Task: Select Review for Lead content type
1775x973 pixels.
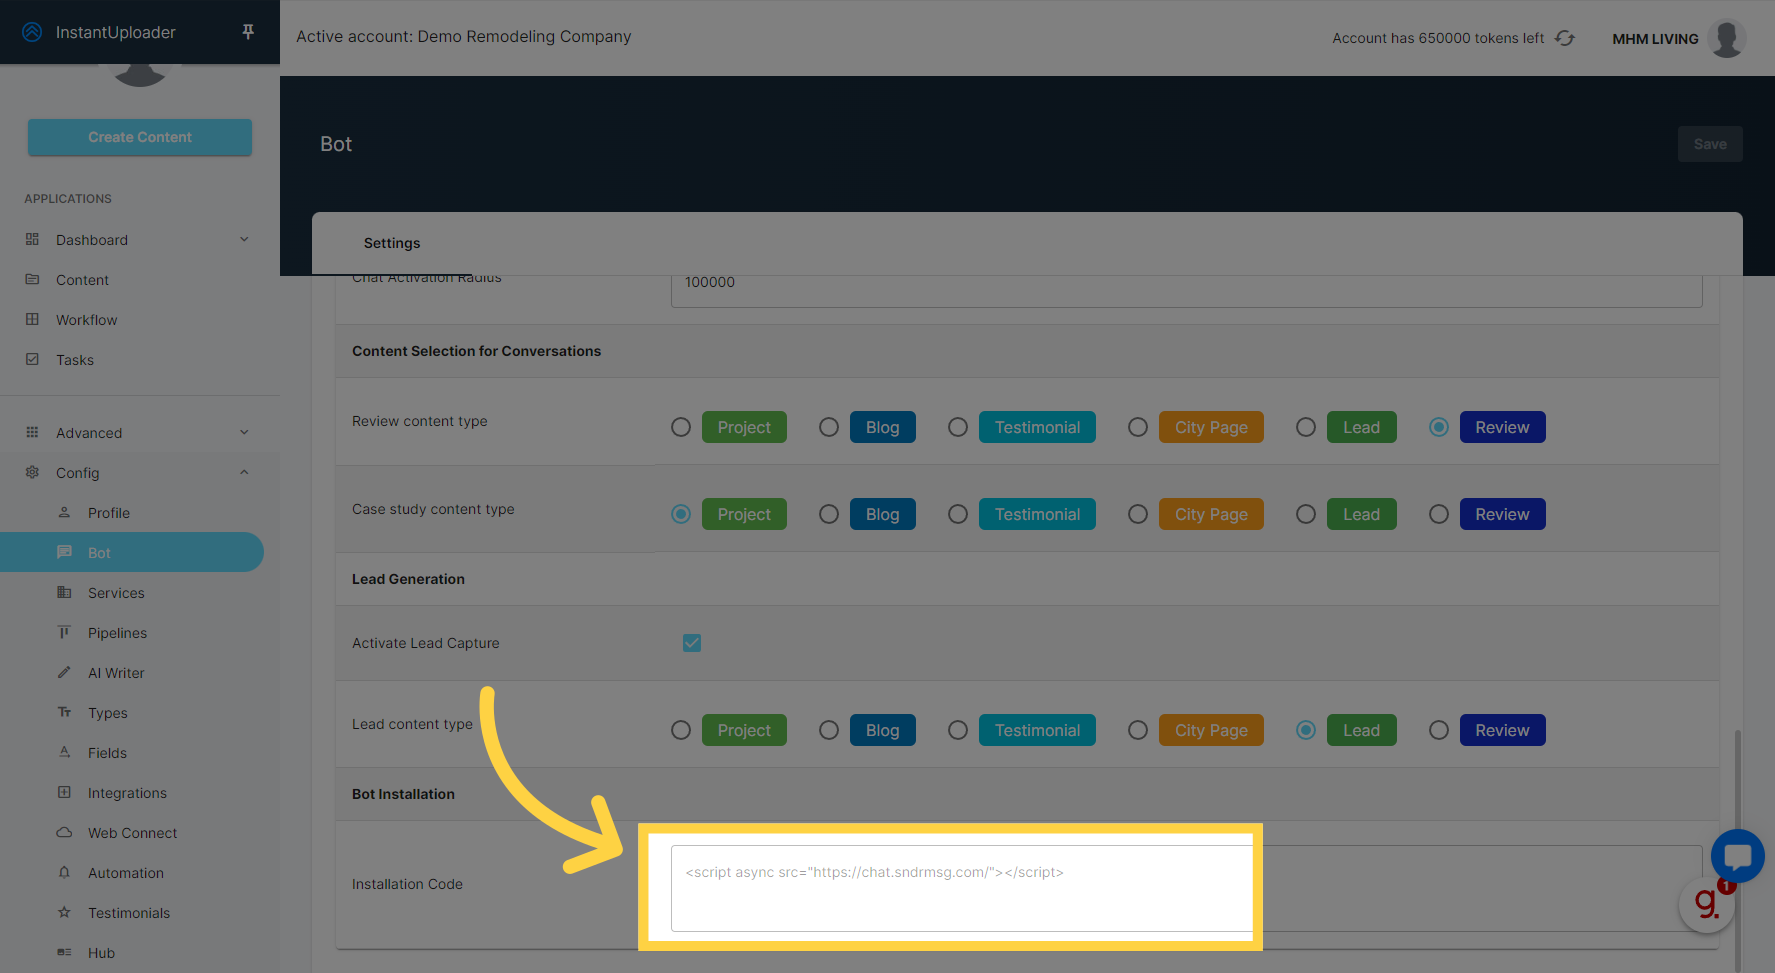Action: pyautogui.click(x=1439, y=730)
